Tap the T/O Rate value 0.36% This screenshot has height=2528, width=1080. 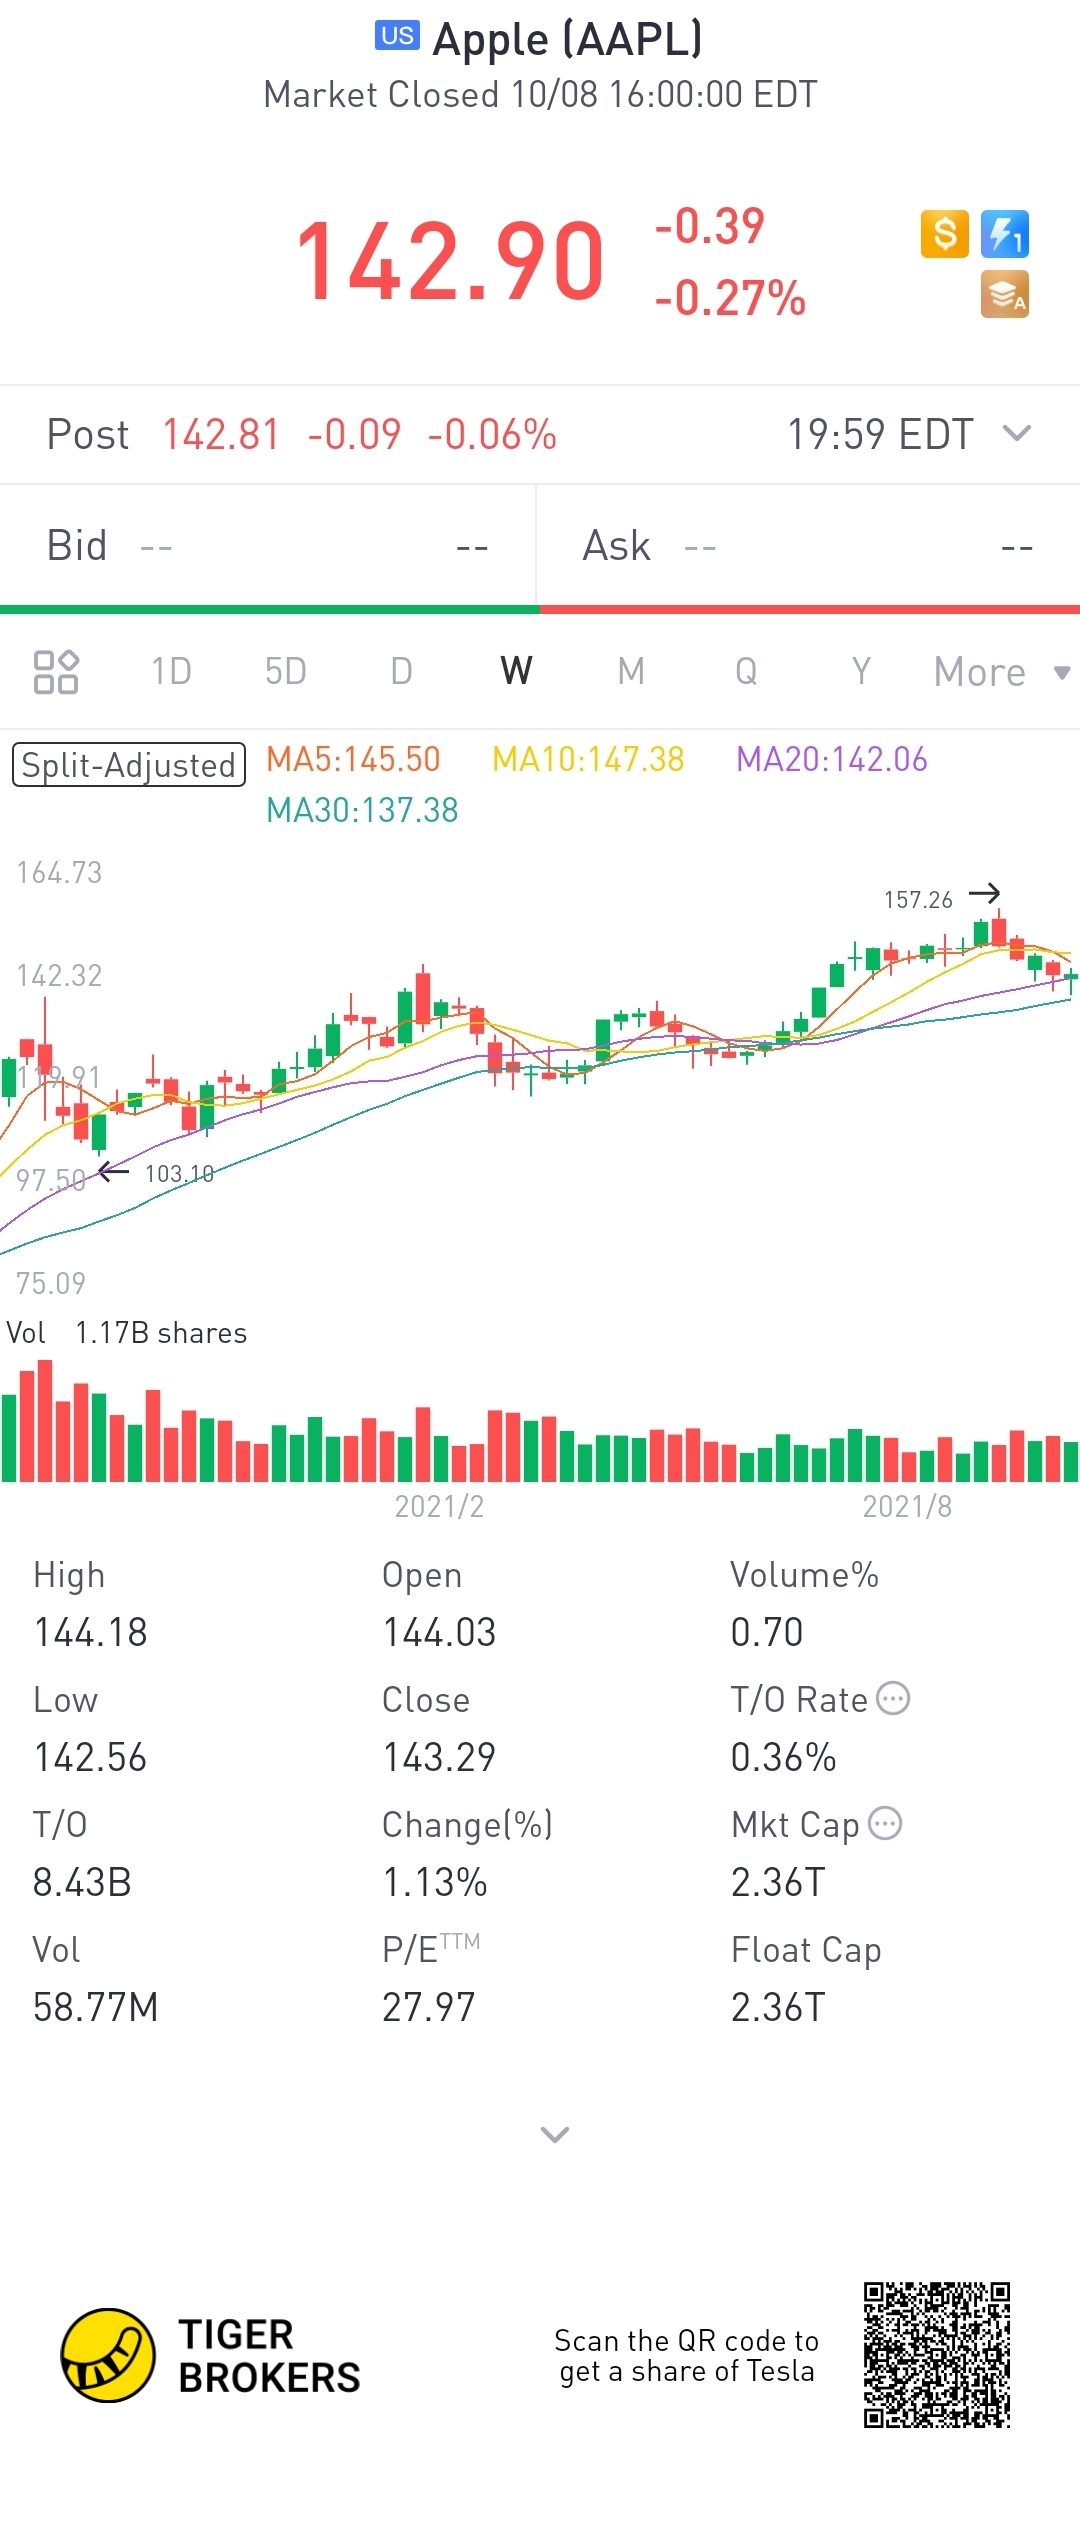[784, 1758]
